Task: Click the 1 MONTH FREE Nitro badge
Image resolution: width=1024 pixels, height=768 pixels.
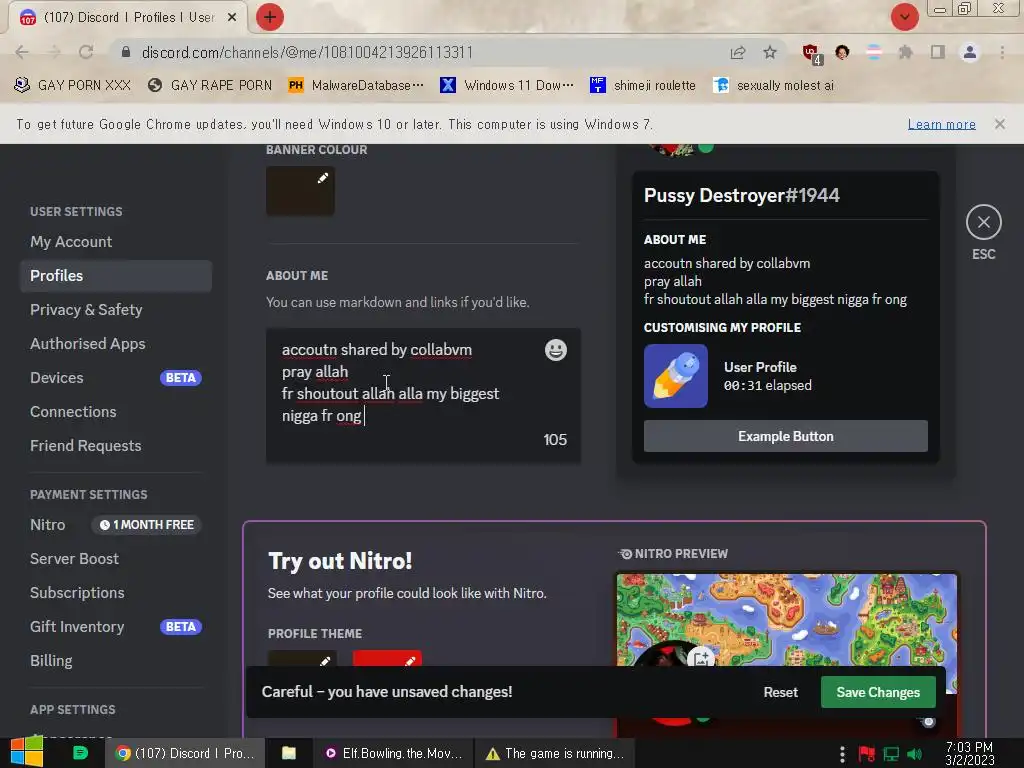Action: coord(146,525)
